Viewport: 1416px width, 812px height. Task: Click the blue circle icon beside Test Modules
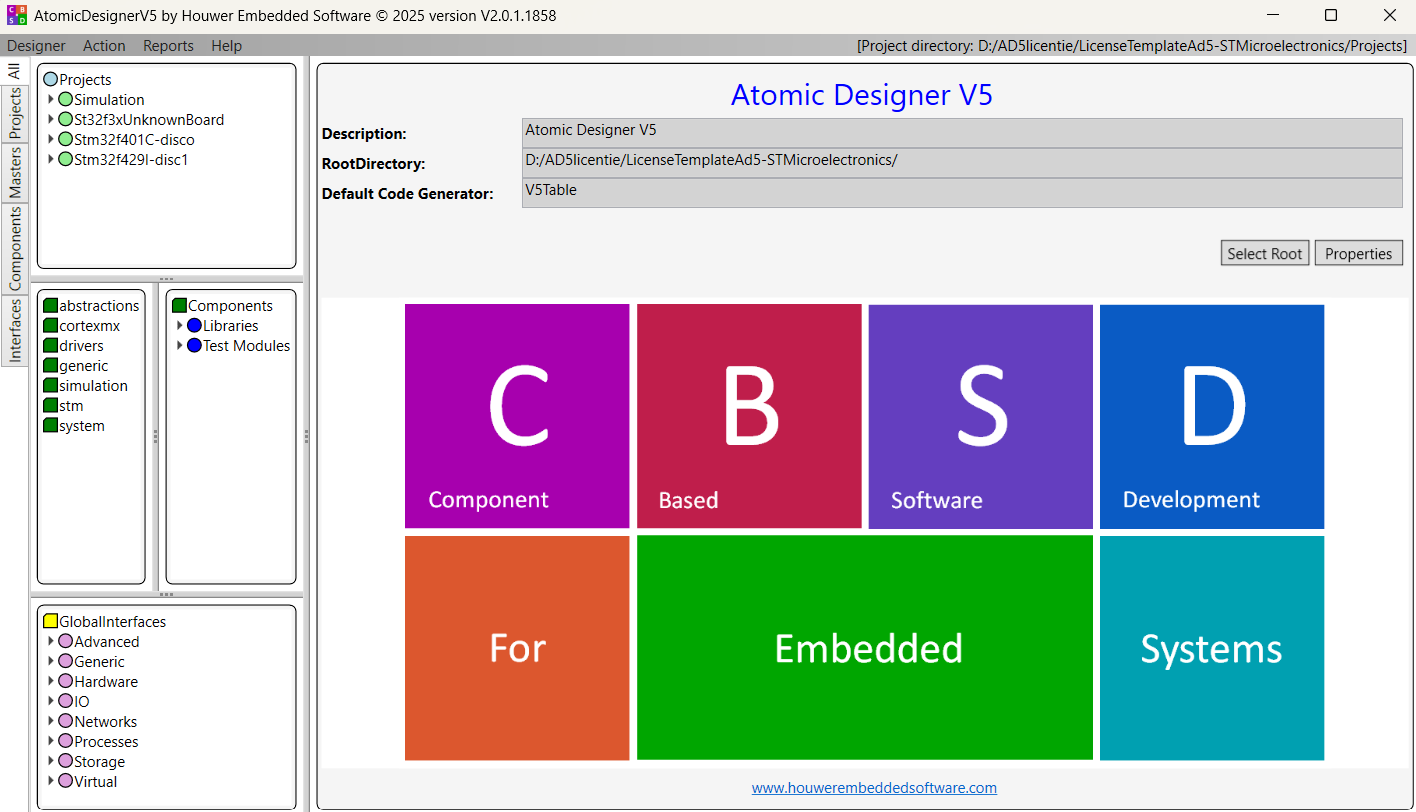[x=194, y=346]
